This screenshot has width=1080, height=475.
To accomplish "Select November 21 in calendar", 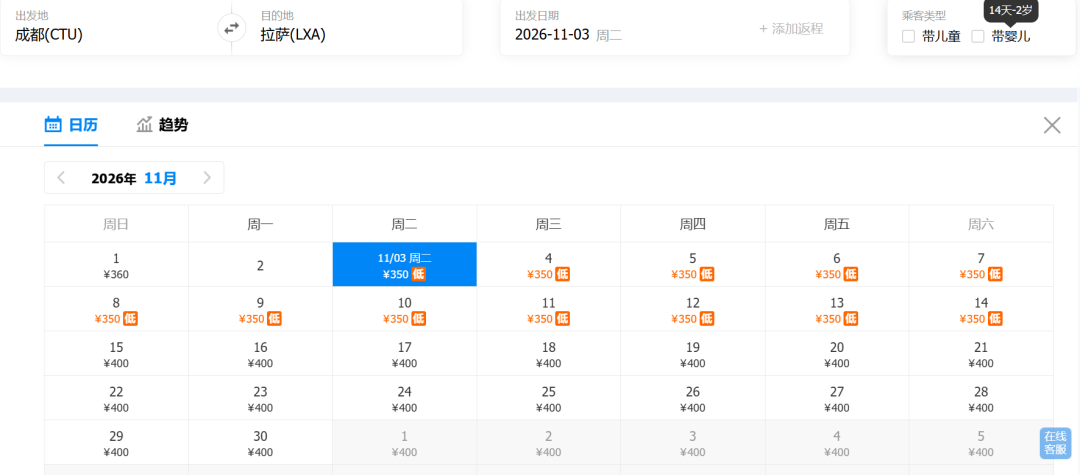I will point(981,354).
